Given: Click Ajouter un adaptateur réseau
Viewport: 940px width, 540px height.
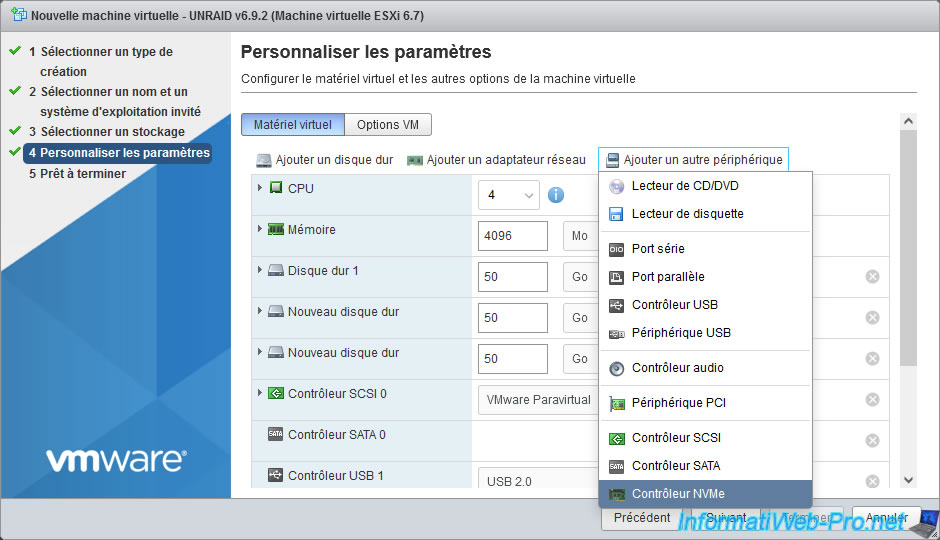Looking at the screenshot, I should point(496,160).
